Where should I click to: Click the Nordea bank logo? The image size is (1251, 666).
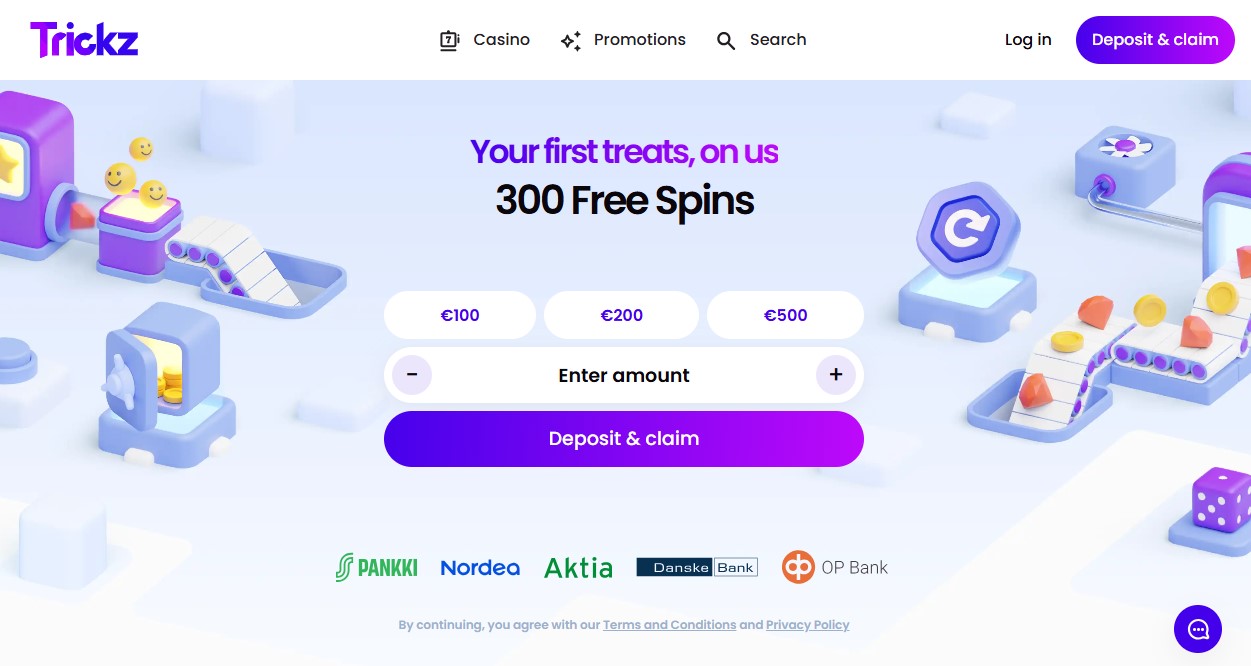[480, 568]
